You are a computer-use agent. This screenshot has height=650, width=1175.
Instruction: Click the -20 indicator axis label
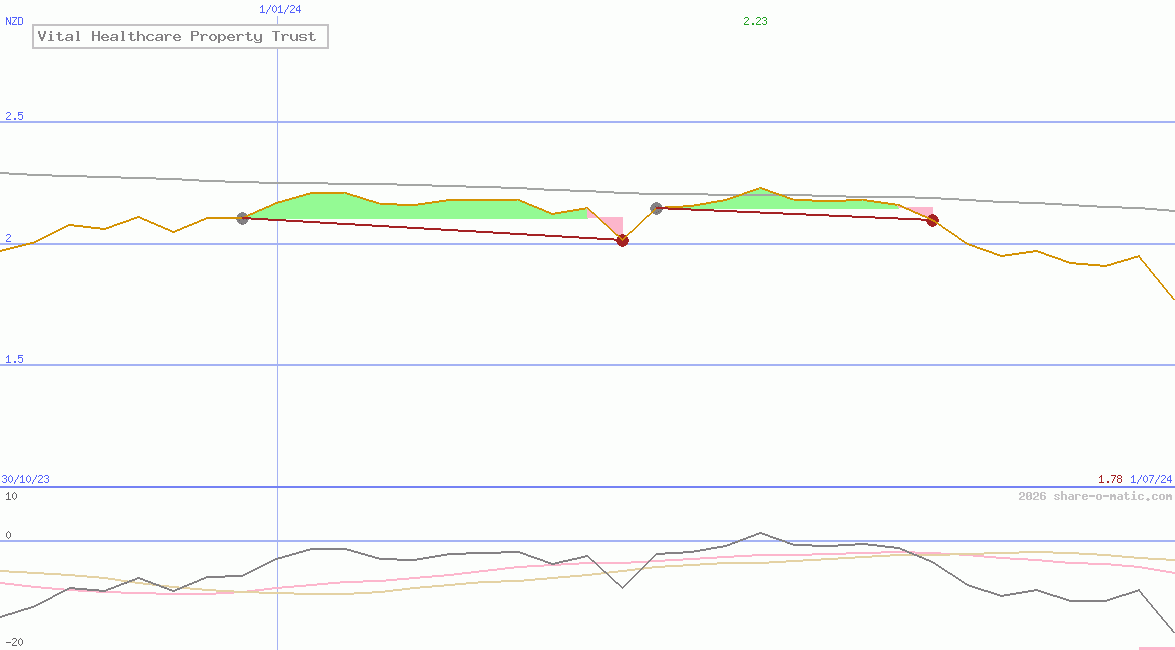point(14,643)
